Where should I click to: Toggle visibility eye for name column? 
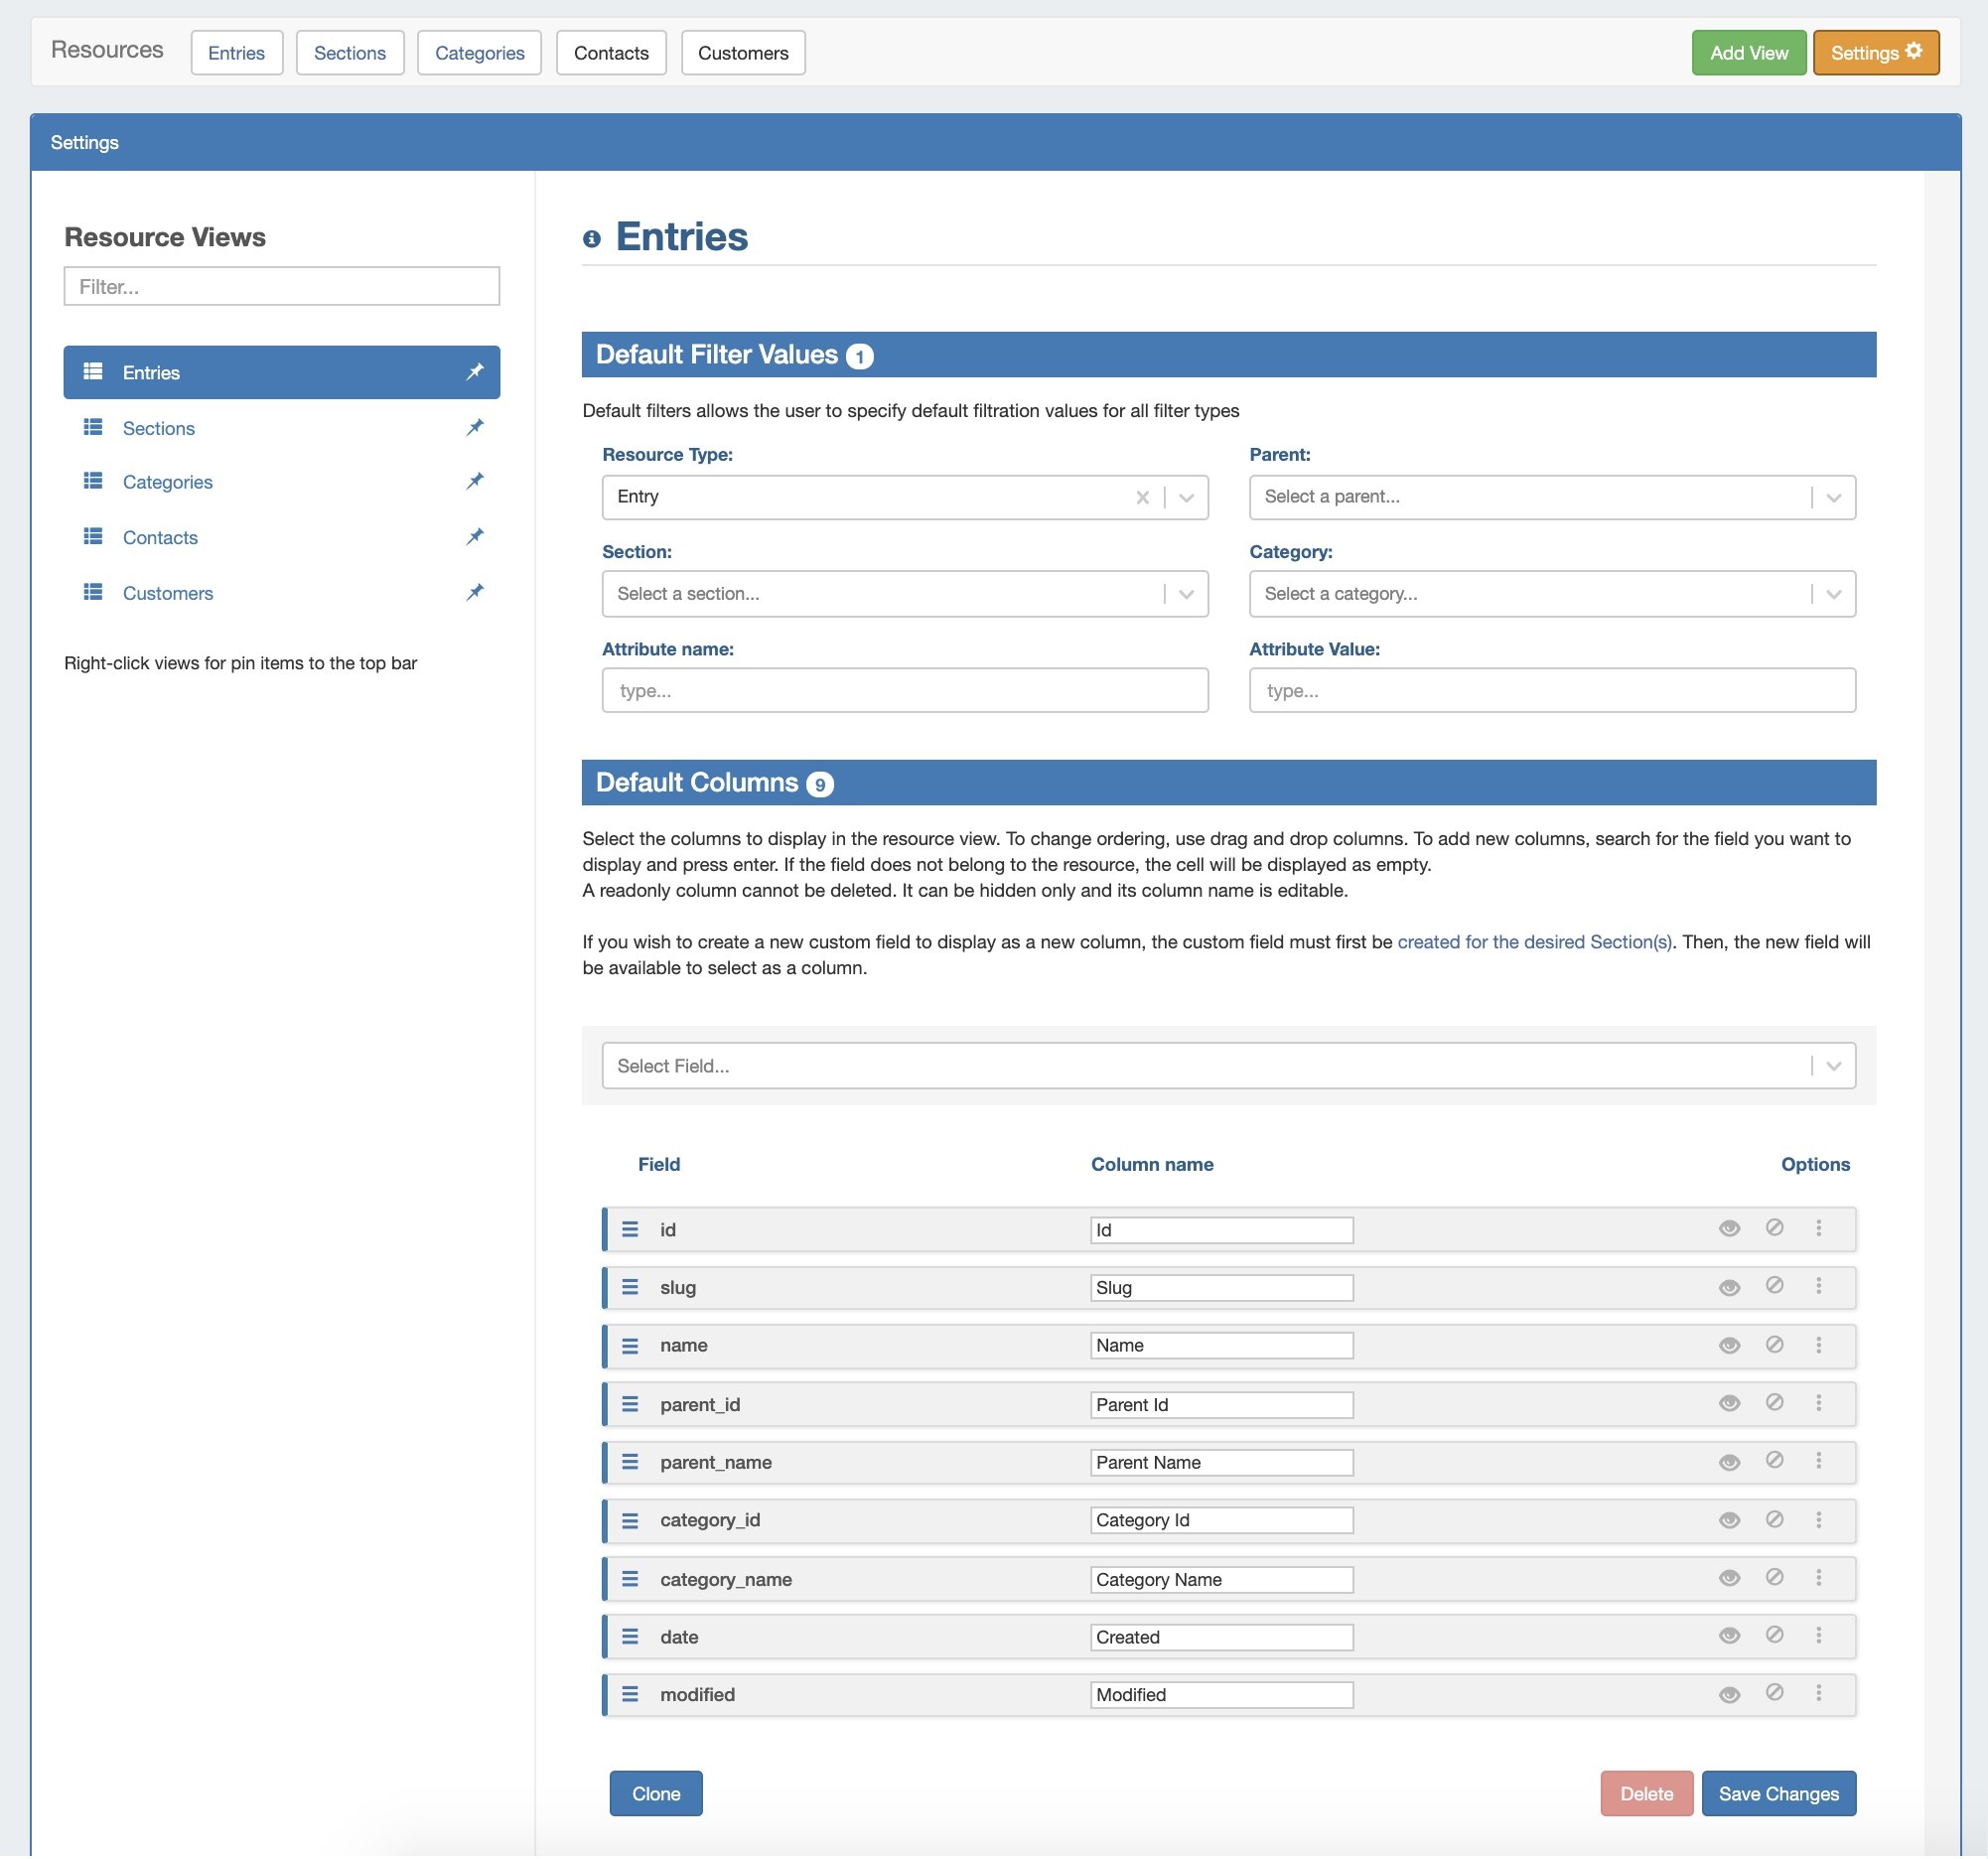pos(1730,1346)
